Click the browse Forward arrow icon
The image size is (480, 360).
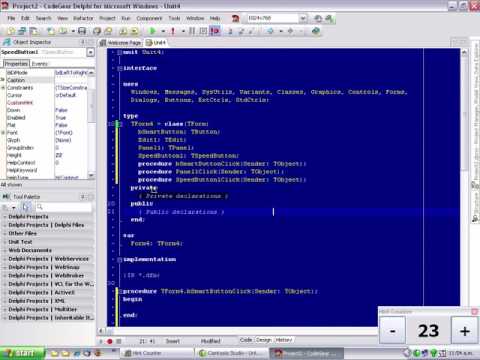pyautogui.click(x=290, y=31)
